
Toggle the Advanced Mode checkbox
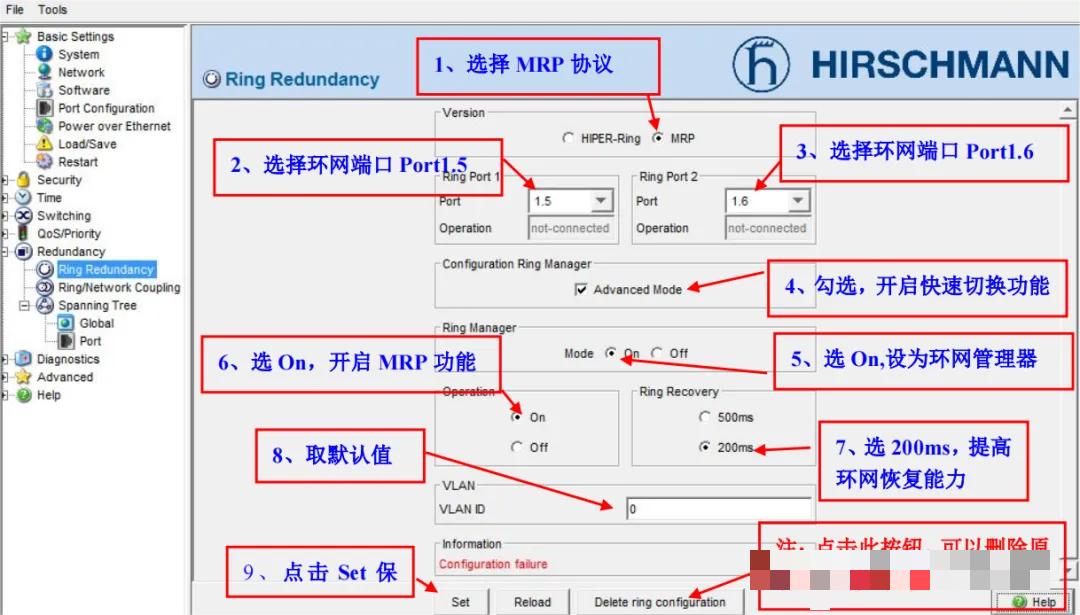click(x=581, y=289)
